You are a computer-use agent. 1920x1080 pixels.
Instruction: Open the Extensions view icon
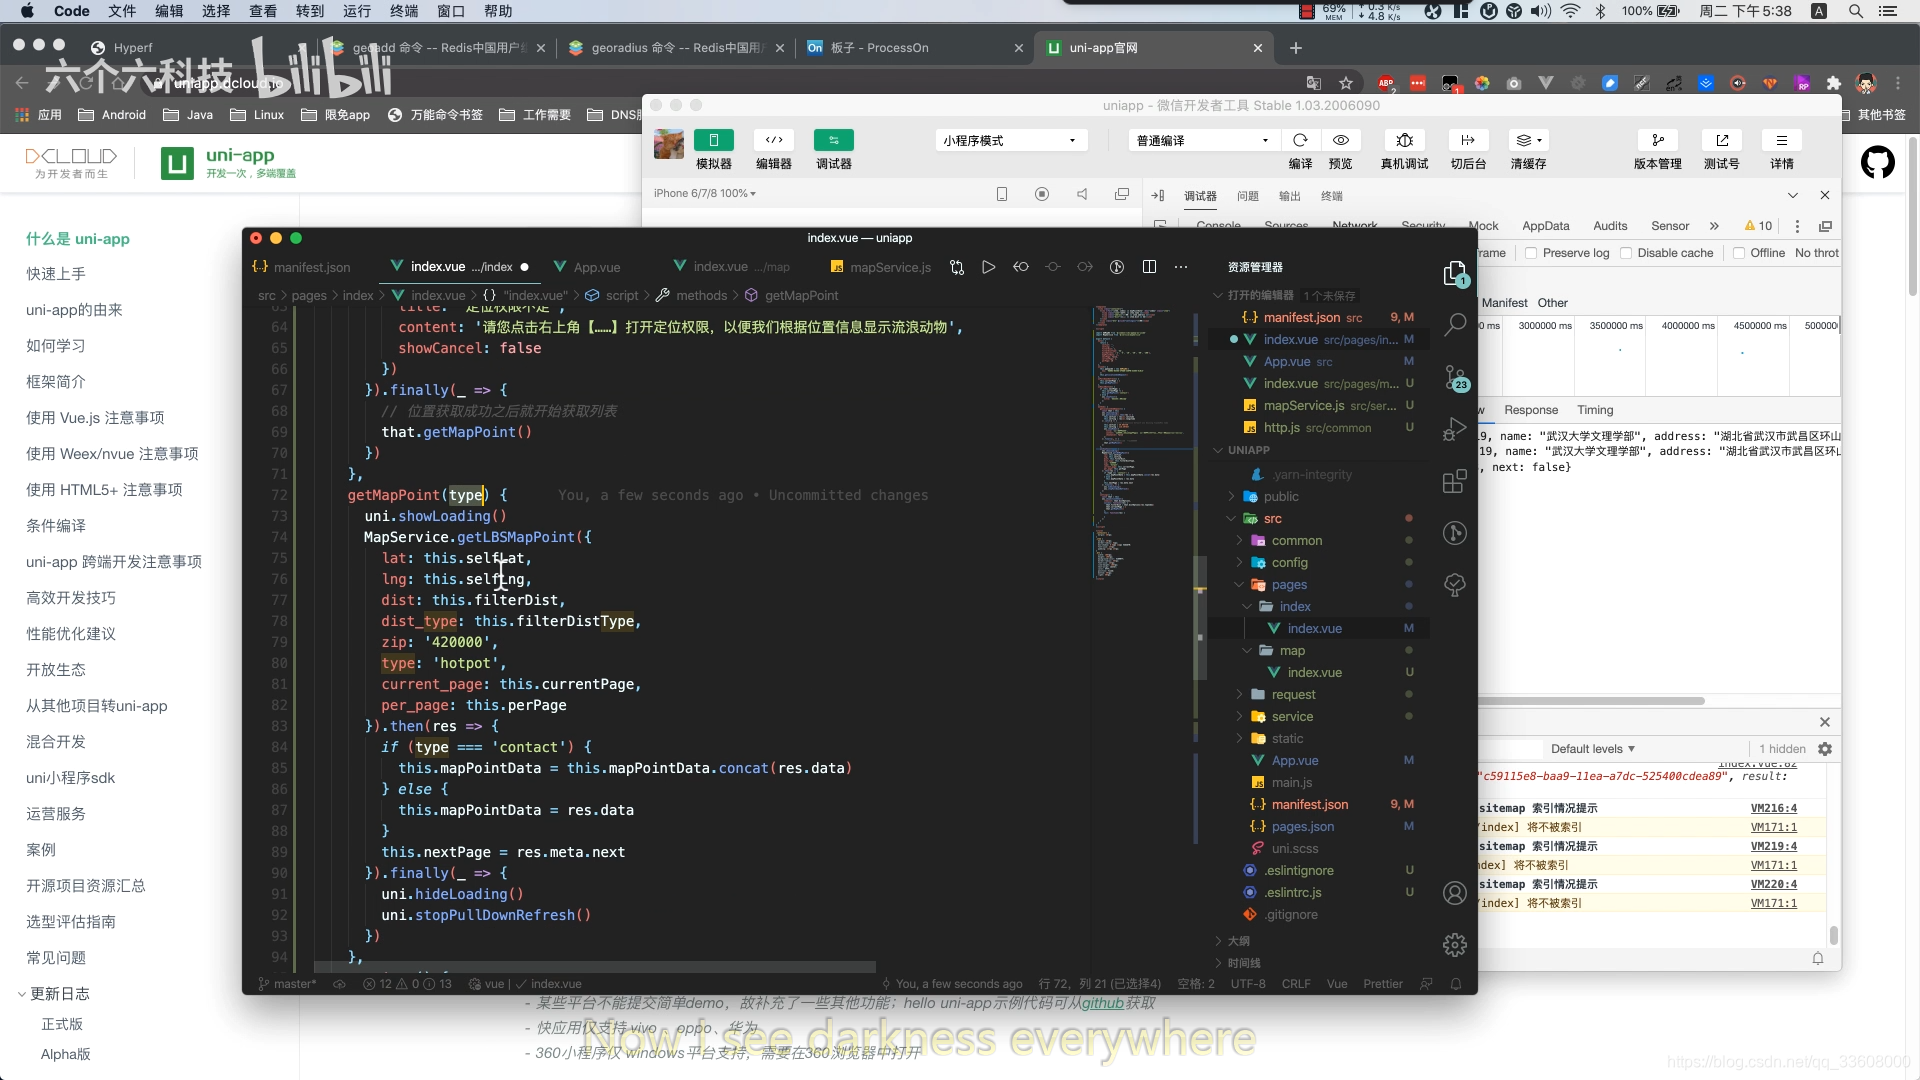pyautogui.click(x=1455, y=482)
